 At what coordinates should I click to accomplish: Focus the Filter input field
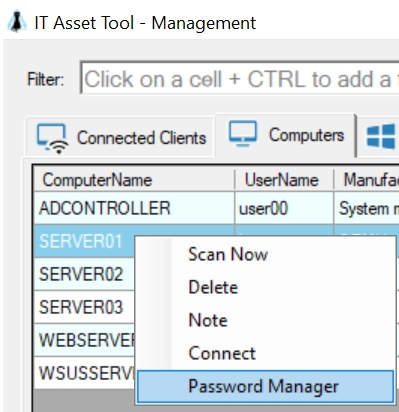240,79
